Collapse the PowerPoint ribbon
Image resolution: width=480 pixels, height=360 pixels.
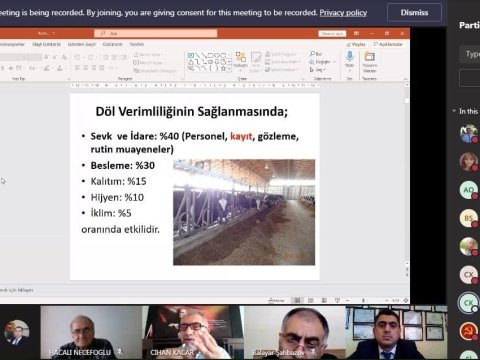405,79
